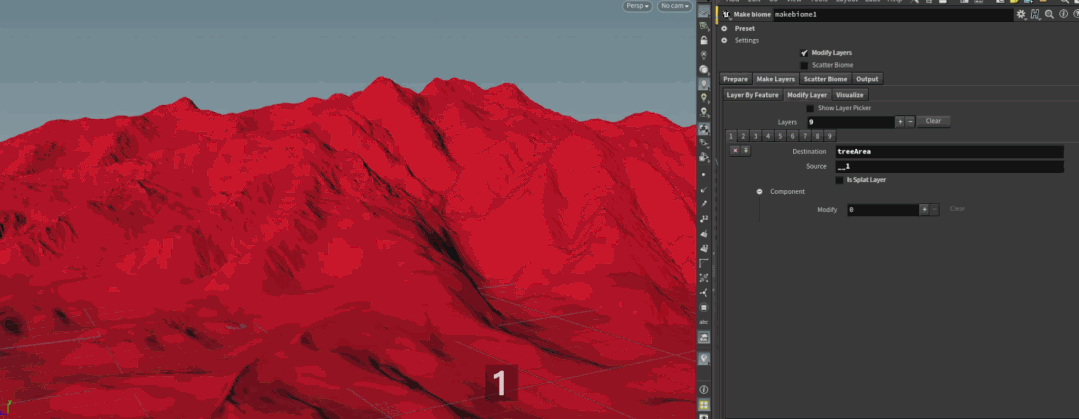
Task: Click the yellow grid icon in viewport toolbar
Action: pyautogui.click(x=703, y=405)
